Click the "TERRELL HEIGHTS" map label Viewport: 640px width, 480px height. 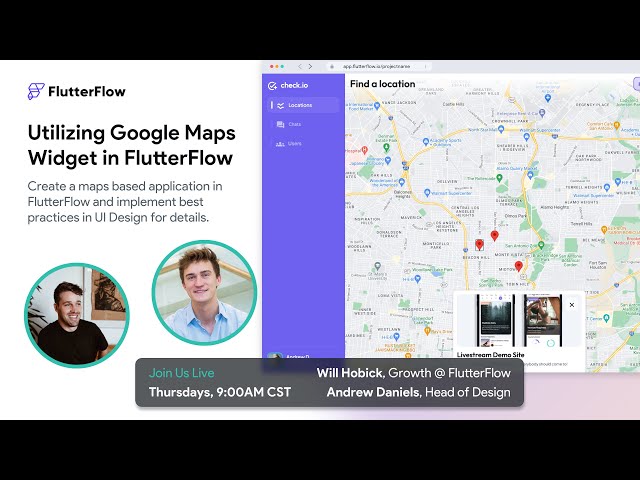pyautogui.click(x=584, y=187)
